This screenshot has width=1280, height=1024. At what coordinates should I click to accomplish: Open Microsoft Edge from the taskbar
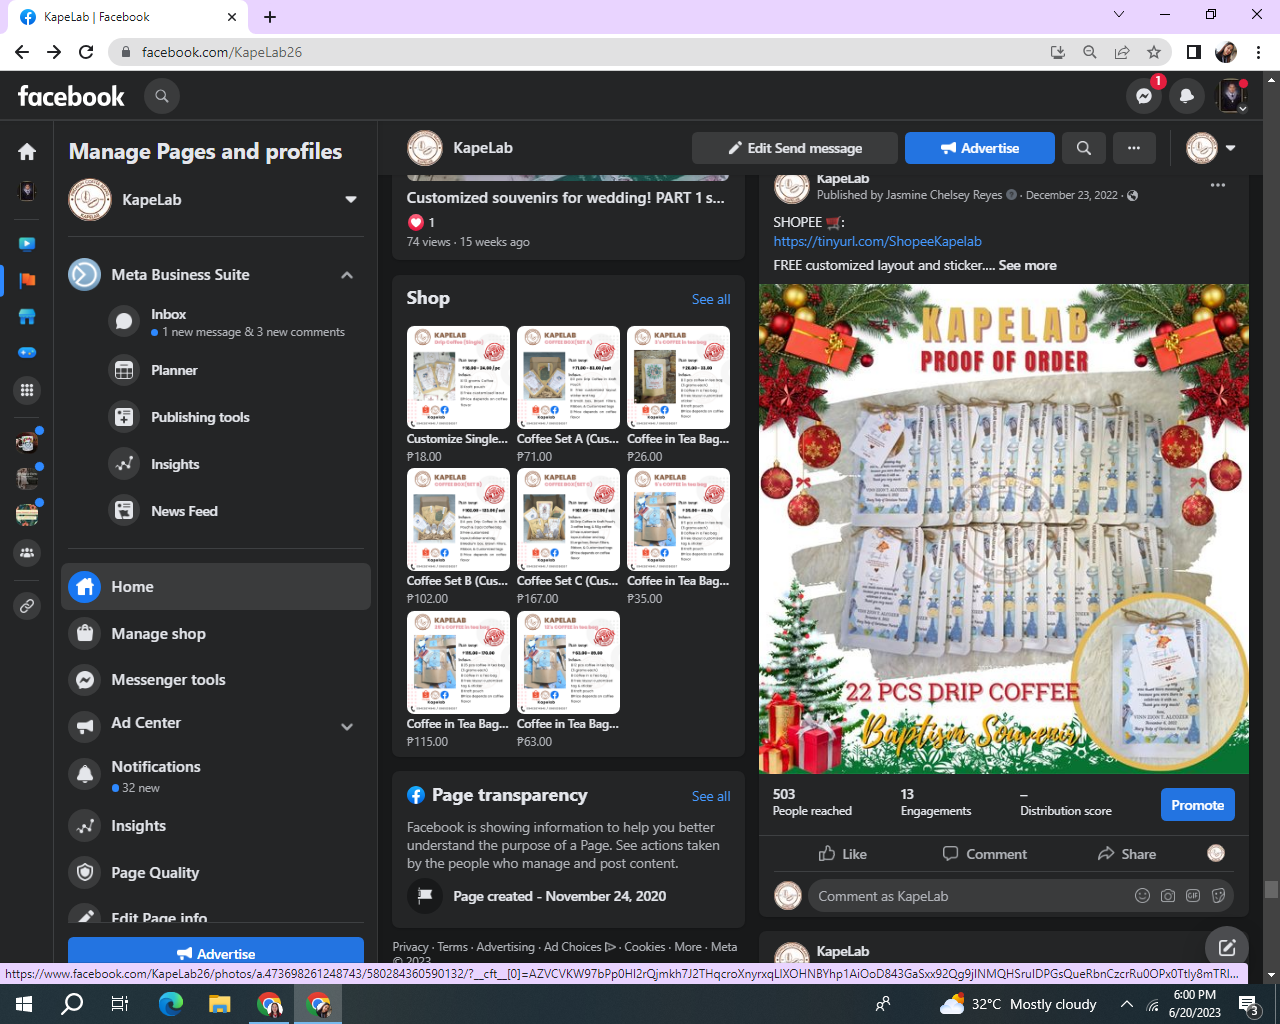(171, 1004)
